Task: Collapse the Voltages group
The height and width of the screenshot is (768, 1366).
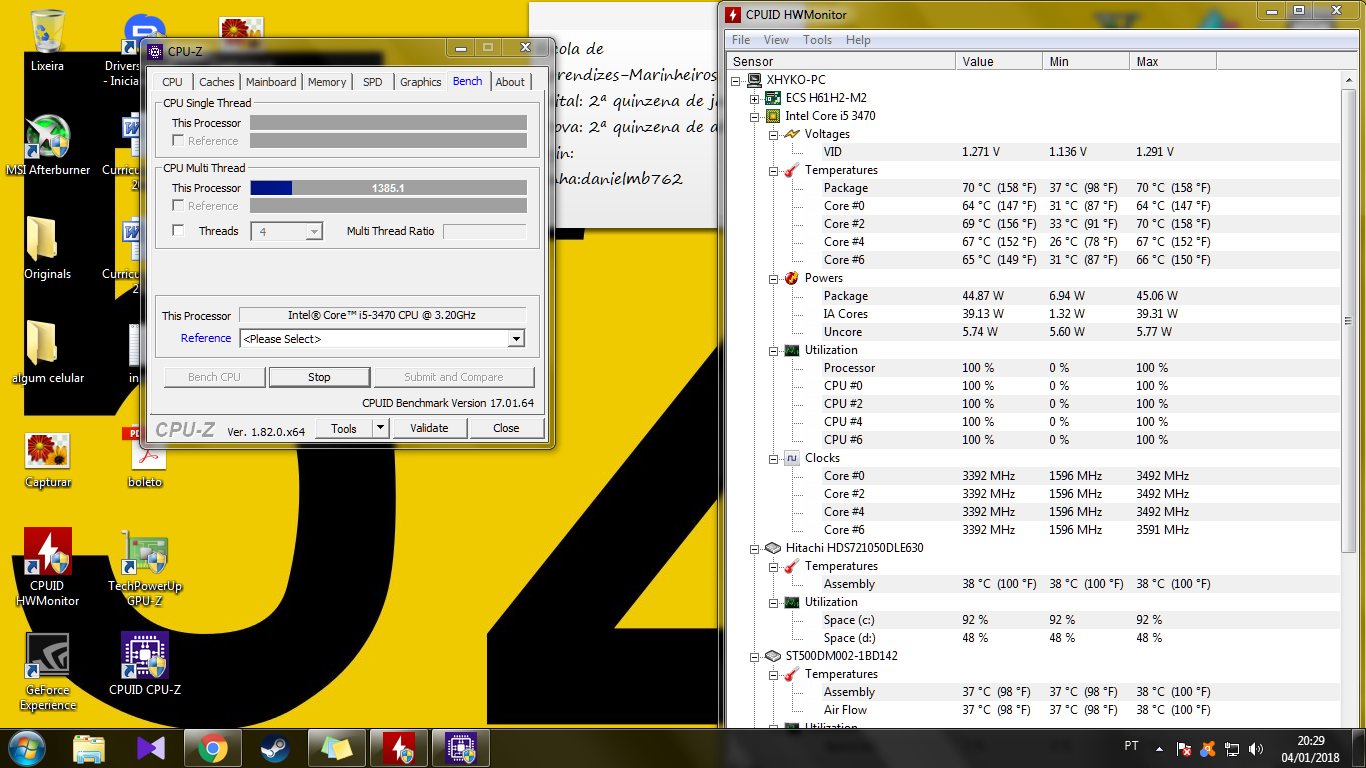Action: click(773, 134)
